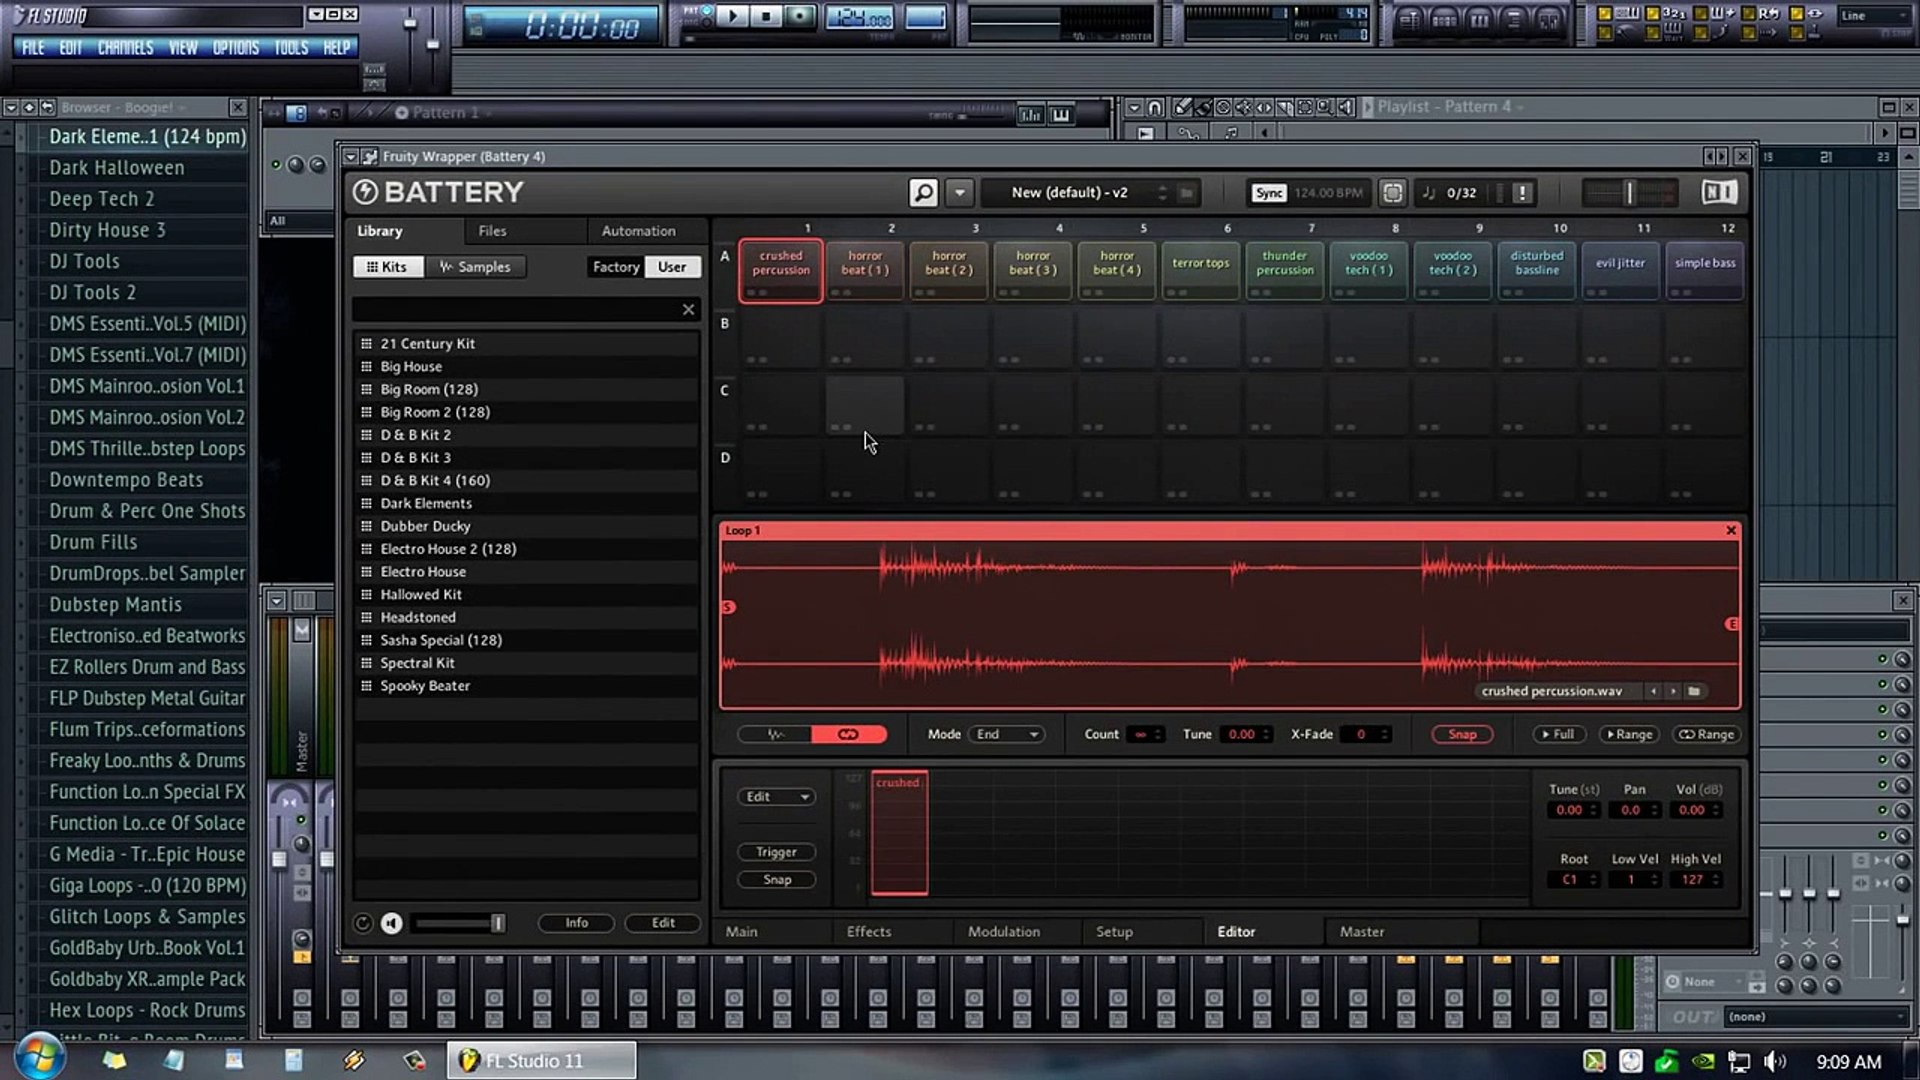Select the playlist zoom tool
This screenshot has height=1080, width=1920.
pyautogui.click(x=1325, y=107)
